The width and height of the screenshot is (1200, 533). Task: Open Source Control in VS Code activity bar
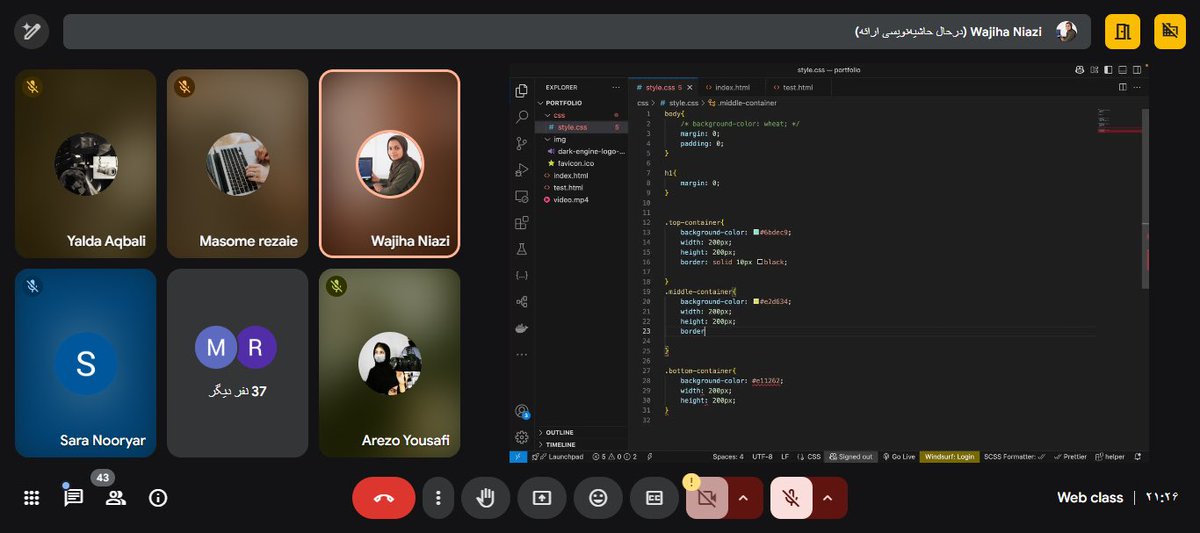click(521, 143)
